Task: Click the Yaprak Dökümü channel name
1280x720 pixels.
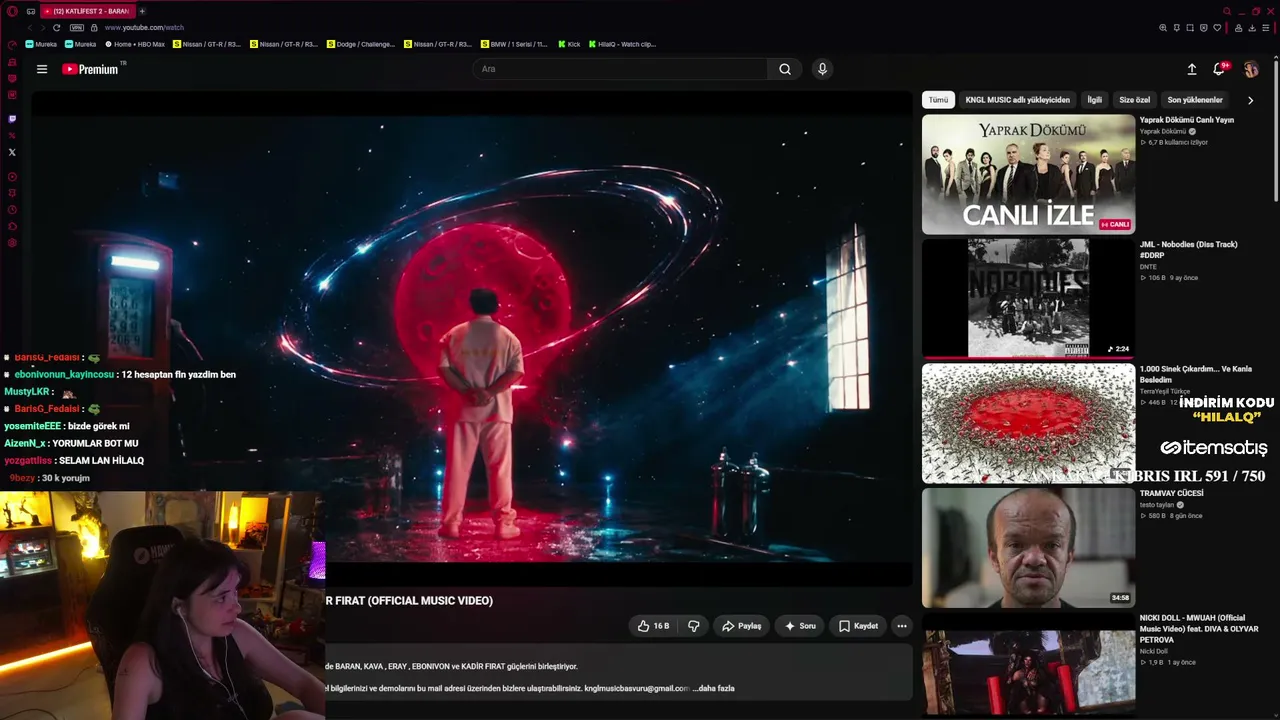Action: pos(1163,131)
